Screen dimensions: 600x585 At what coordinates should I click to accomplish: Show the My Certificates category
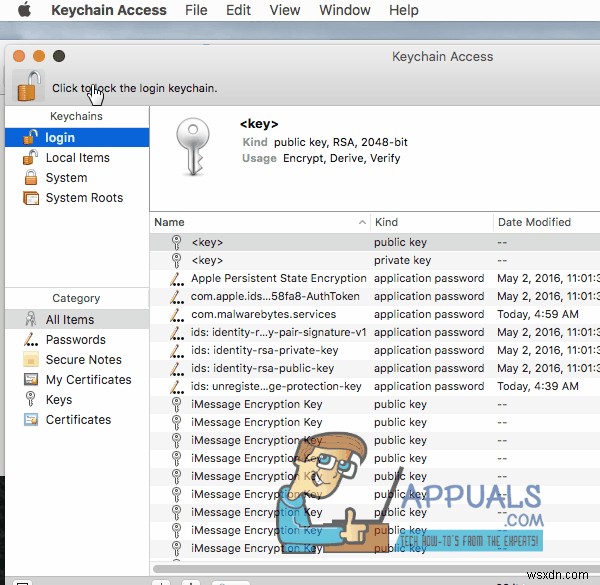[77, 380]
